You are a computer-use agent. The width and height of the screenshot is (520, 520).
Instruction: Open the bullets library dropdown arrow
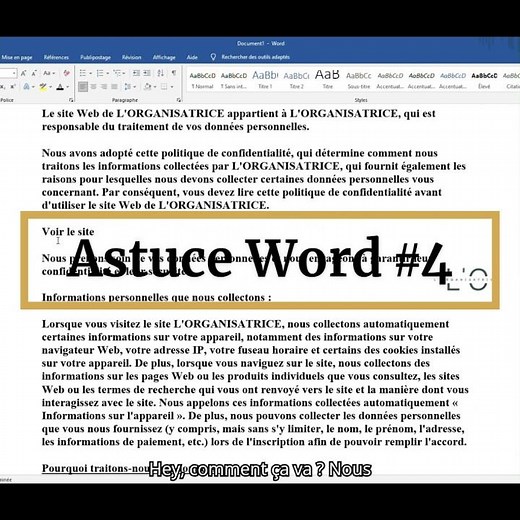click(x=90, y=73)
